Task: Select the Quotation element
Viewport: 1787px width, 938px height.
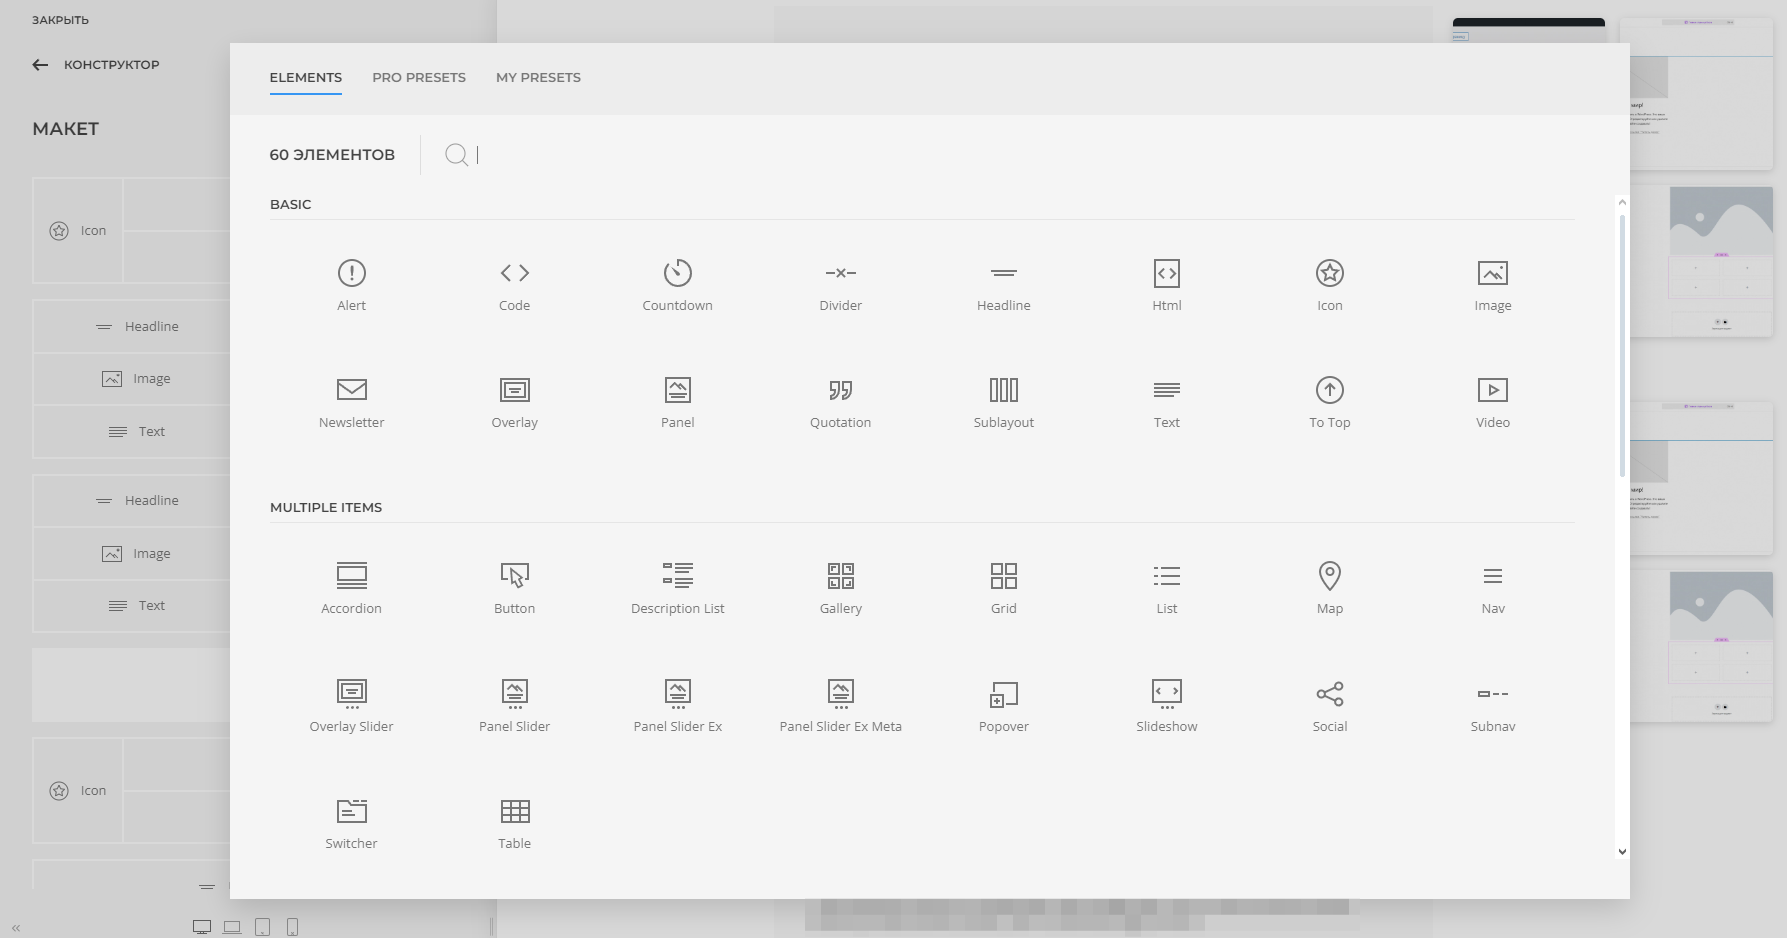Action: (840, 402)
